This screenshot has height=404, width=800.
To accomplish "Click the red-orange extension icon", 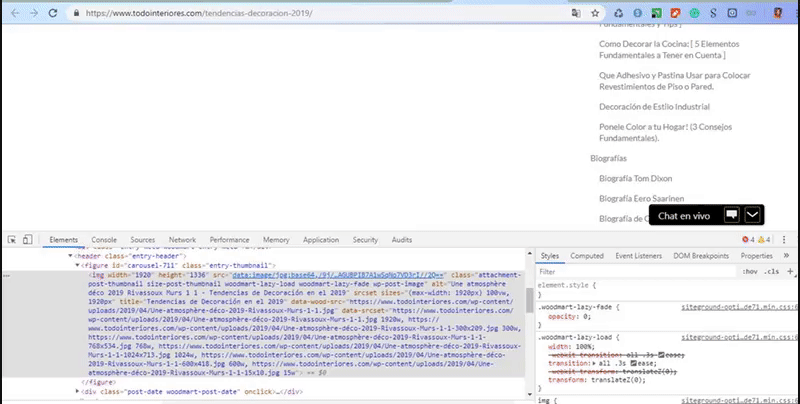I will click(676, 13).
